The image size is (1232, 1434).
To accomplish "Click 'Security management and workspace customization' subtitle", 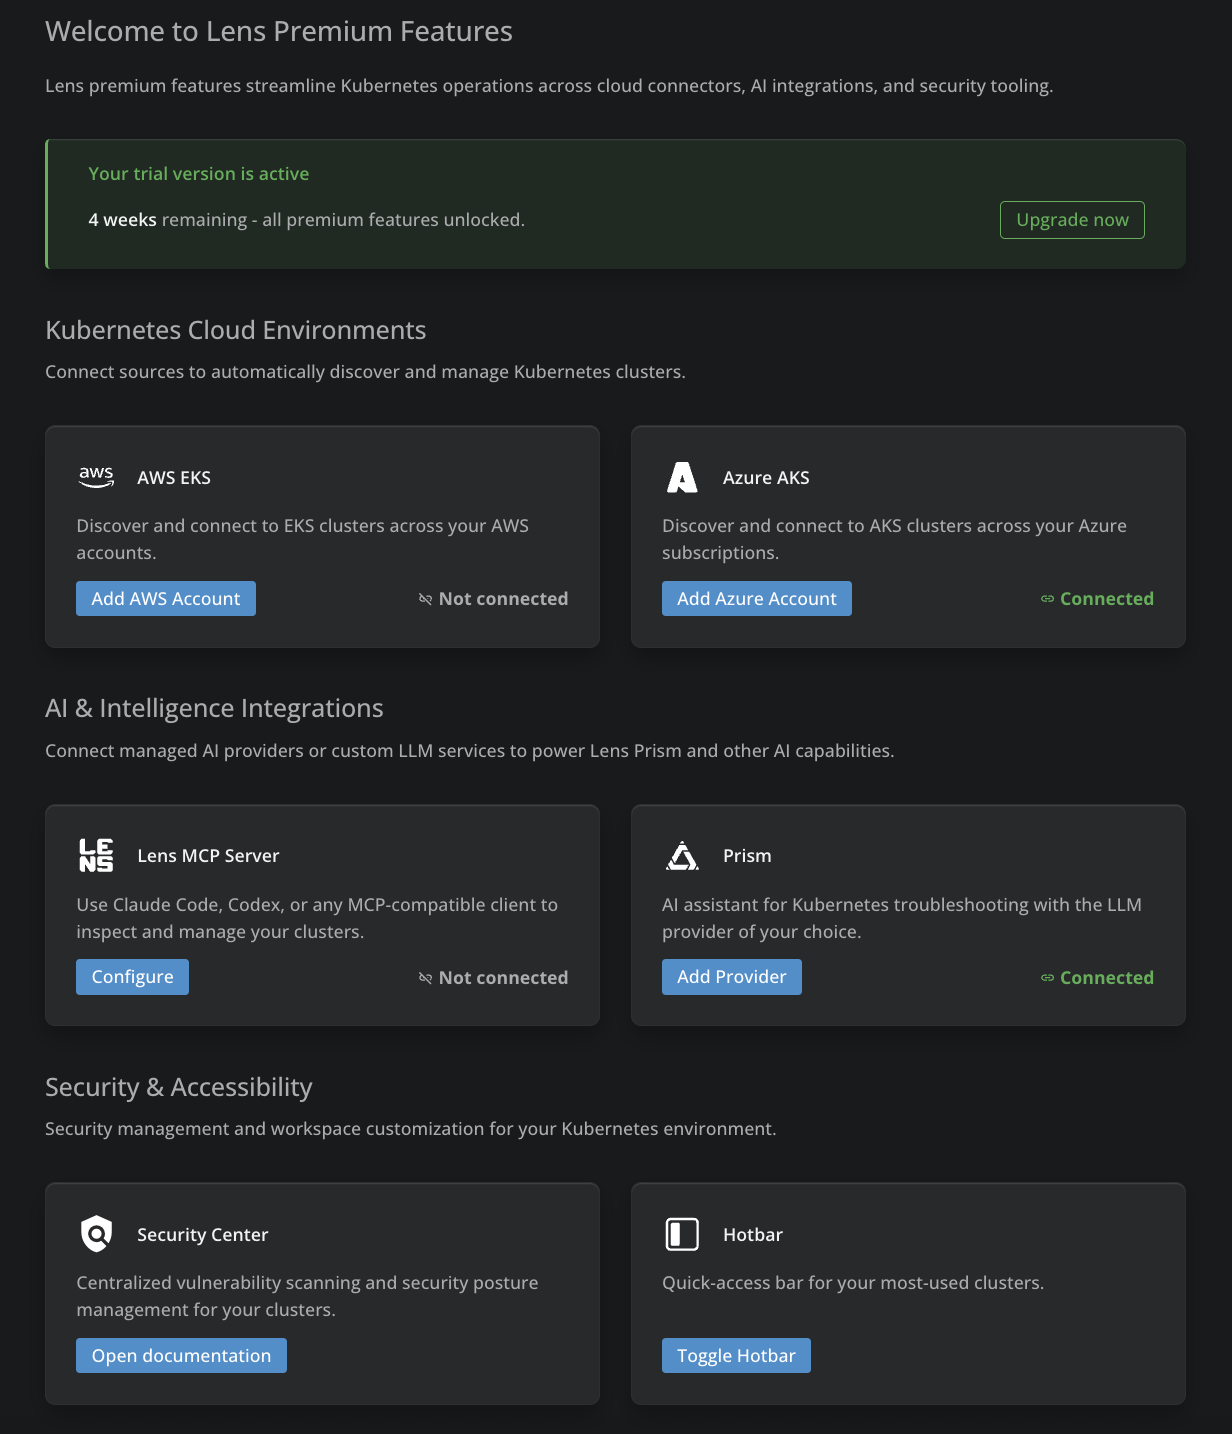I will (410, 1129).
